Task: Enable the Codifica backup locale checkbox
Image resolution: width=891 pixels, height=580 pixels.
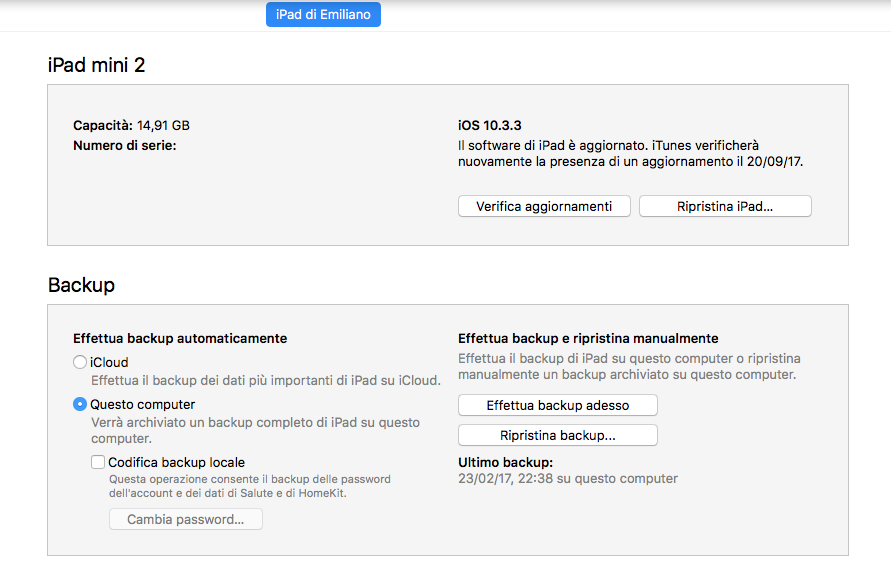Action: (98, 462)
